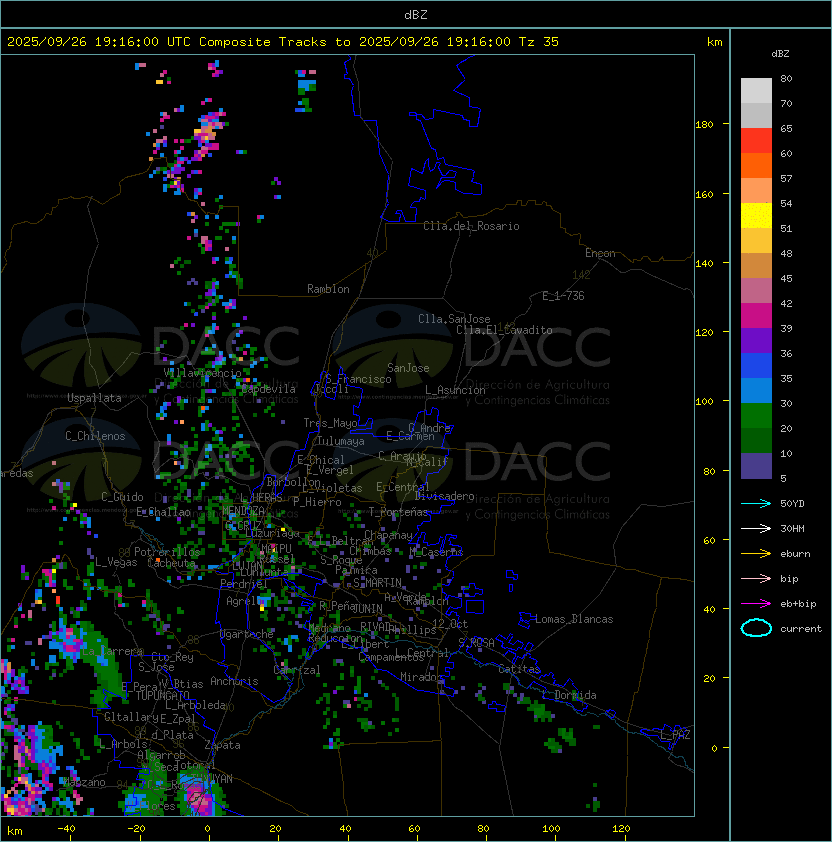Click the Tres_Mayo map label
The width and height of the screenshot is (832, 842).
(x=330, y=423)
